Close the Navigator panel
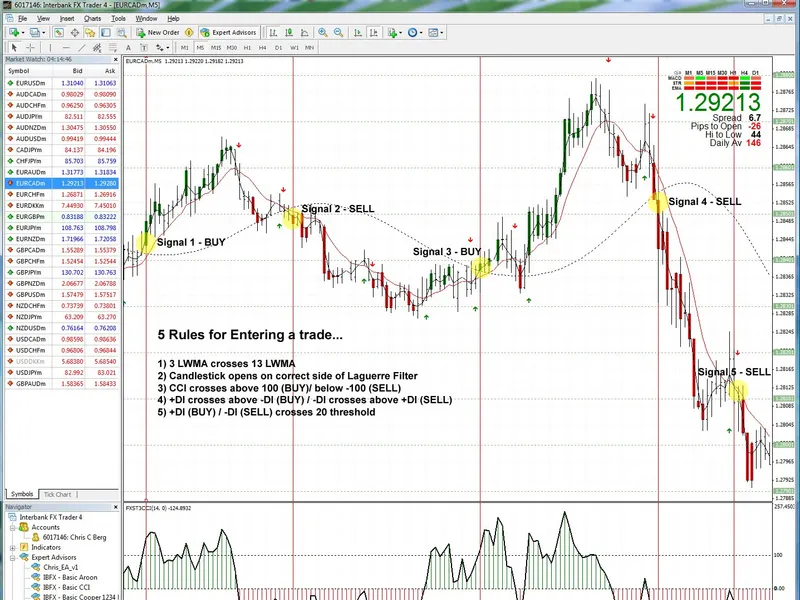Screen dimensions: 800x600 115,507
